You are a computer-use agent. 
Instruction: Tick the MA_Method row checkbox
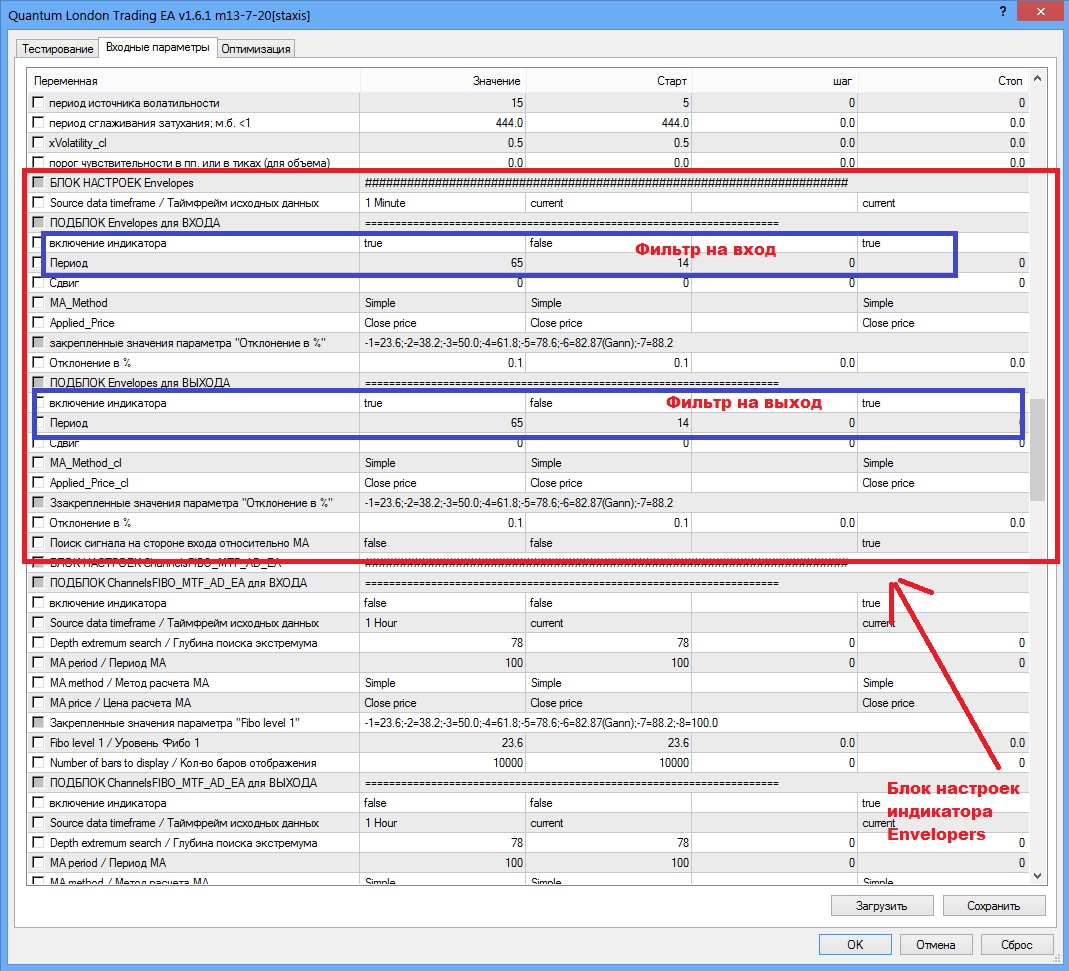click(38, 302)
